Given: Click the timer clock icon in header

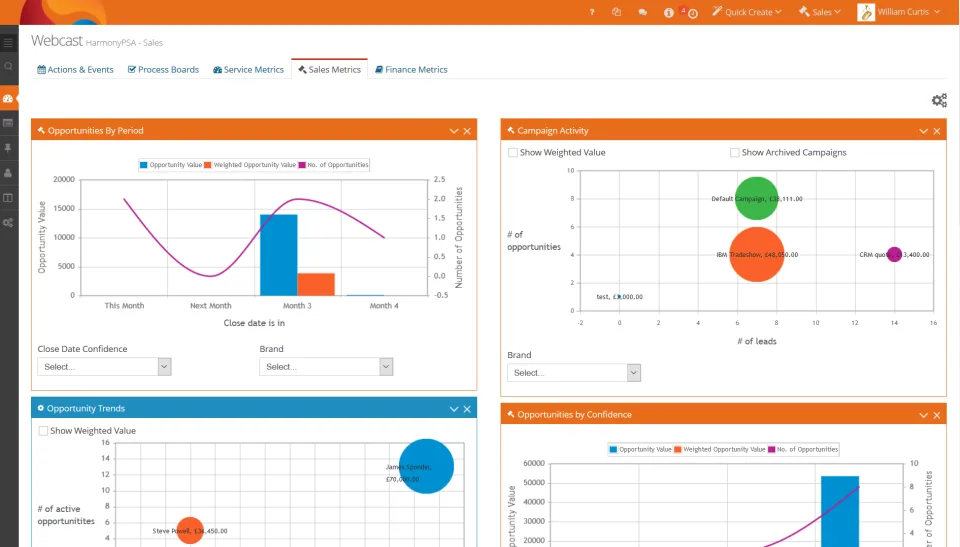Looking at the screenshot, I should tap(692, 13).
